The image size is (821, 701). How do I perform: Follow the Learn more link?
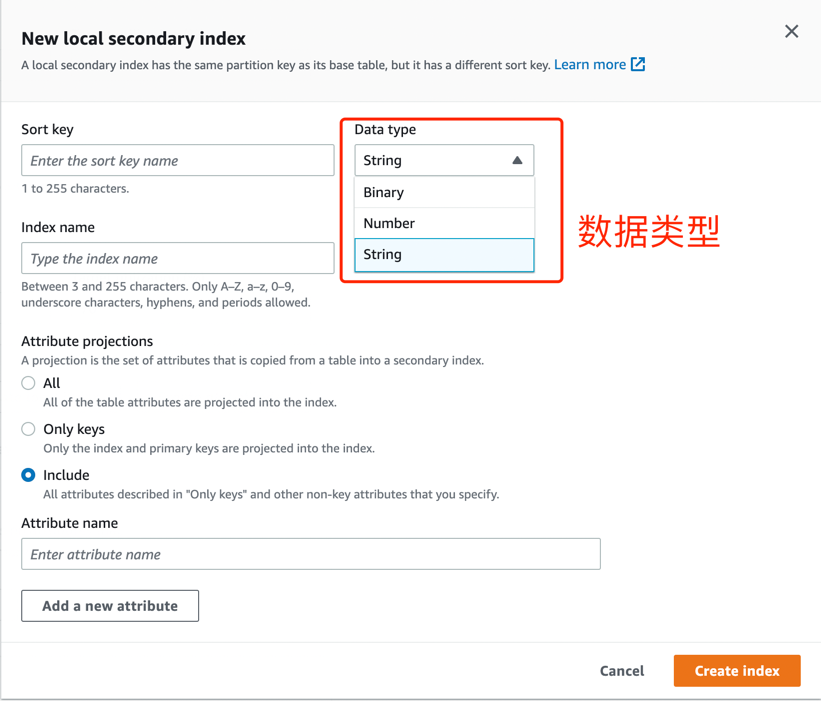(x=590, y=64)
